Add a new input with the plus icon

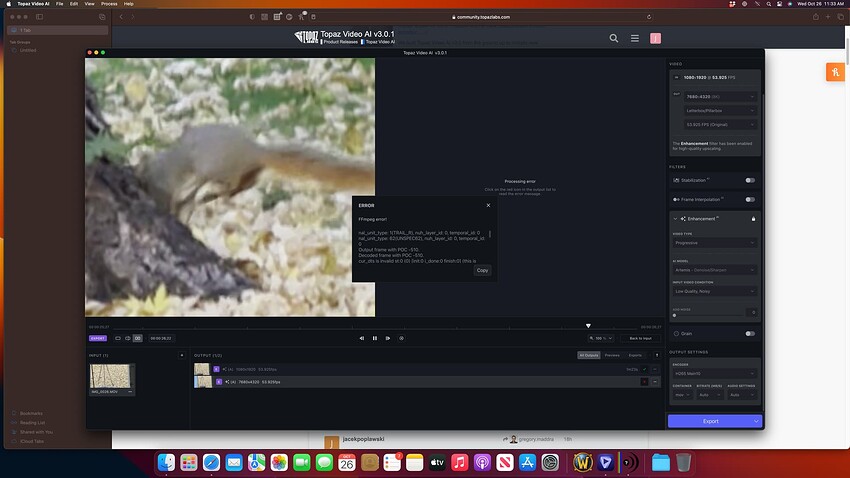(182, 356)
